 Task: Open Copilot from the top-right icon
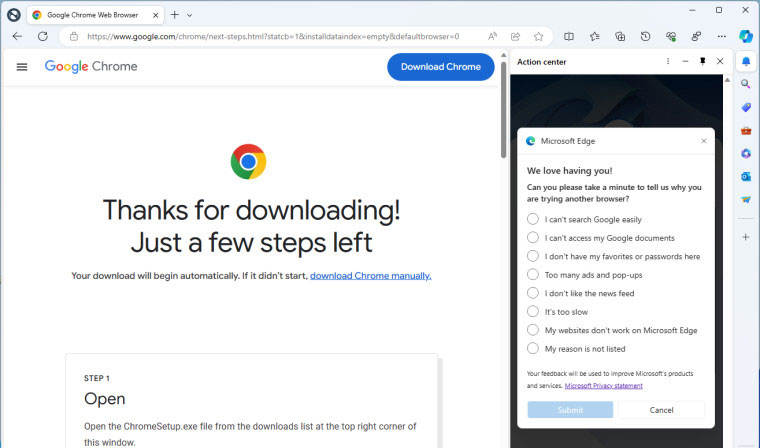click(x=746, y=36)
